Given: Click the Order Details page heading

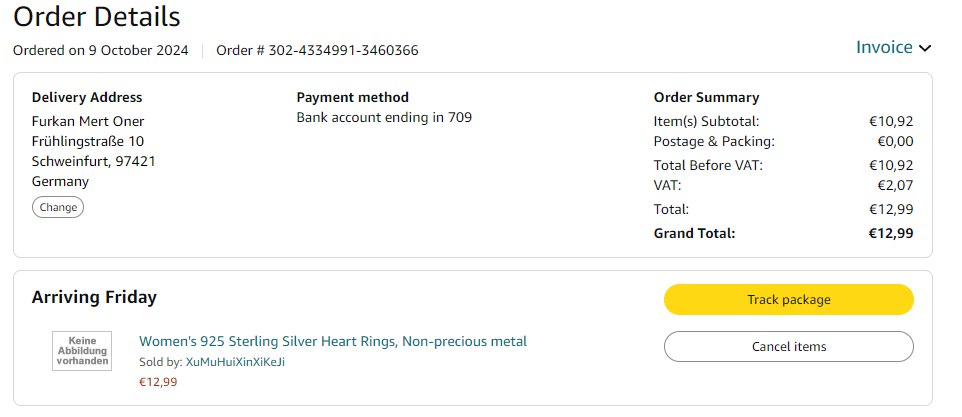Looking at the screenshot, I should point(97,17).
